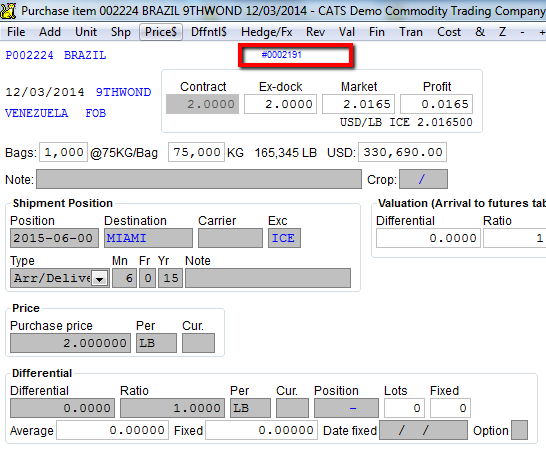Open the Cost menu
This screenshot has width=546, height=450.
[449, 32]
